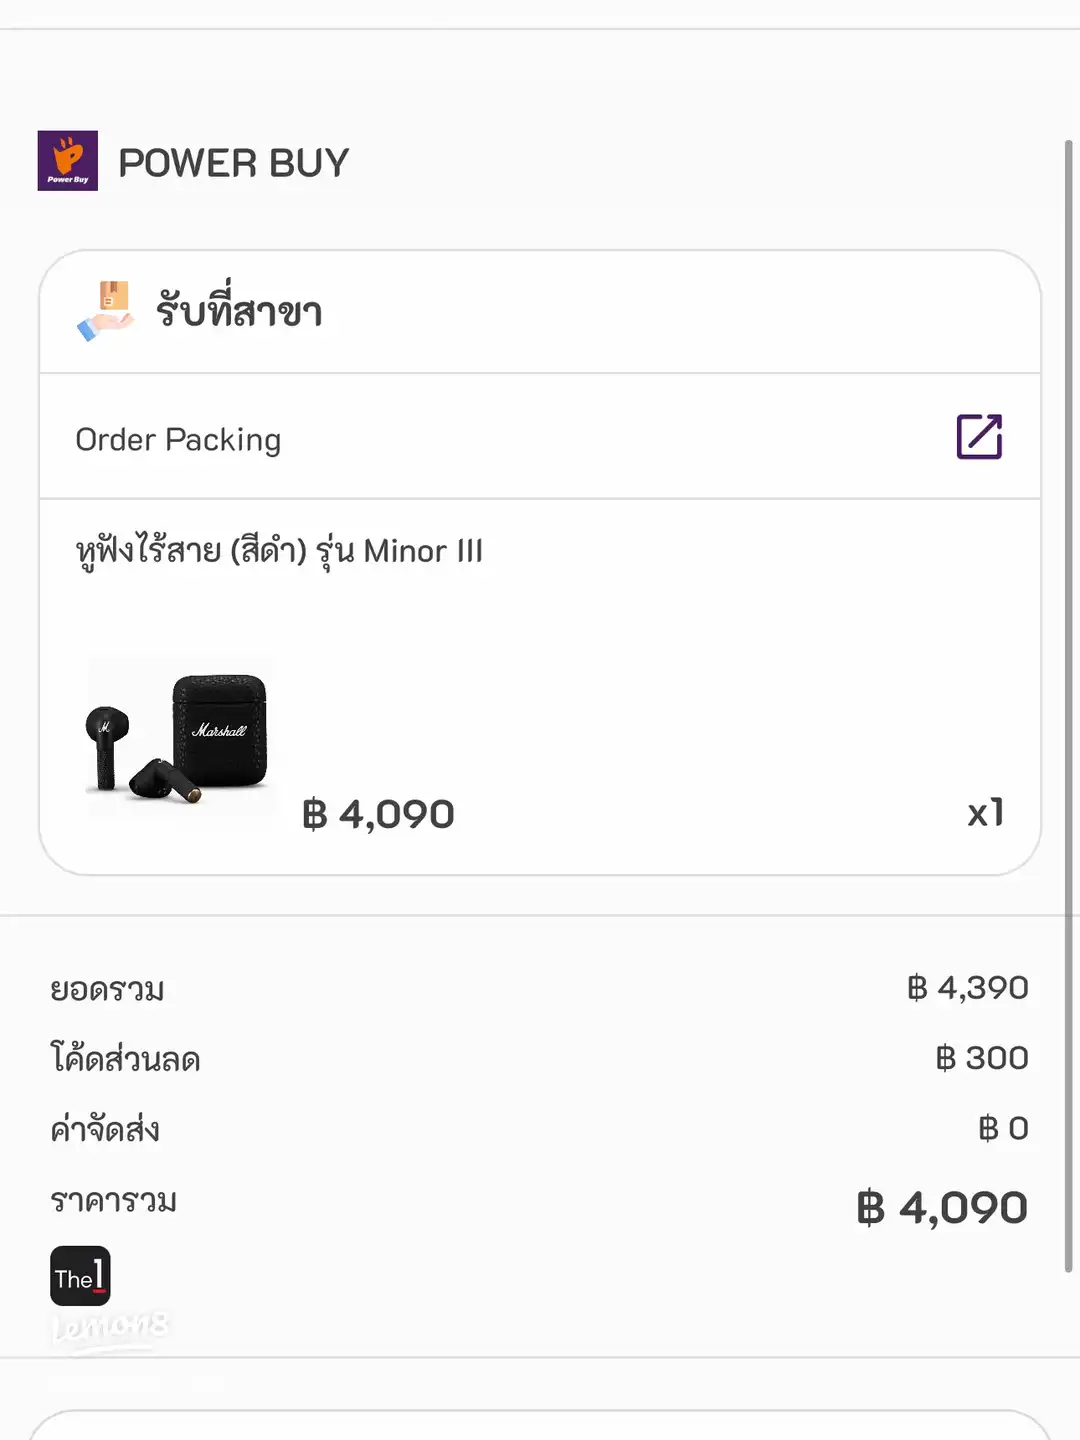Click the Order Packing row label
This screenshot has width=1080, height=1440.
point(178,440)
